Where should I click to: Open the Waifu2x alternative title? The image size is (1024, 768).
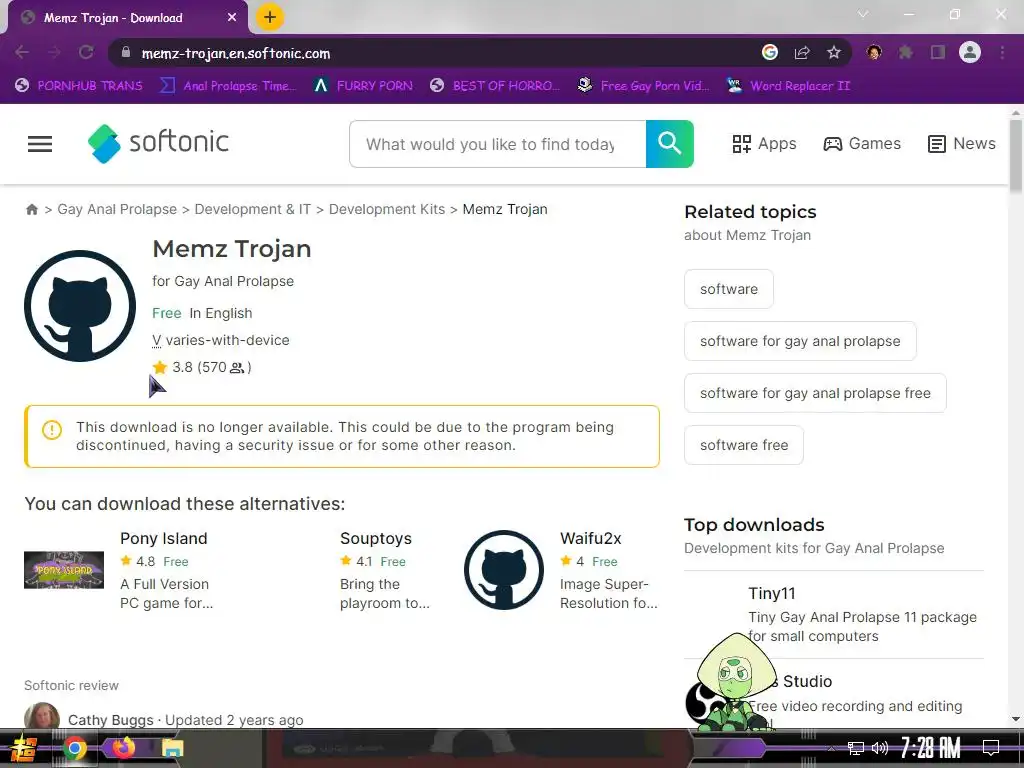590,538
